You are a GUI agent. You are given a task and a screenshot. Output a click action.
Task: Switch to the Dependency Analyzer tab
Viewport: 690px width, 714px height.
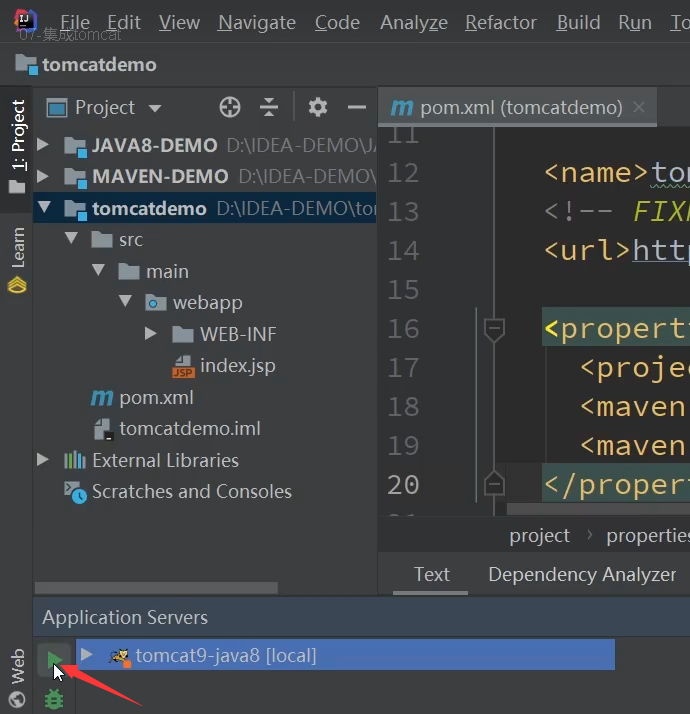pyautogui.click(x=582, y=575)
